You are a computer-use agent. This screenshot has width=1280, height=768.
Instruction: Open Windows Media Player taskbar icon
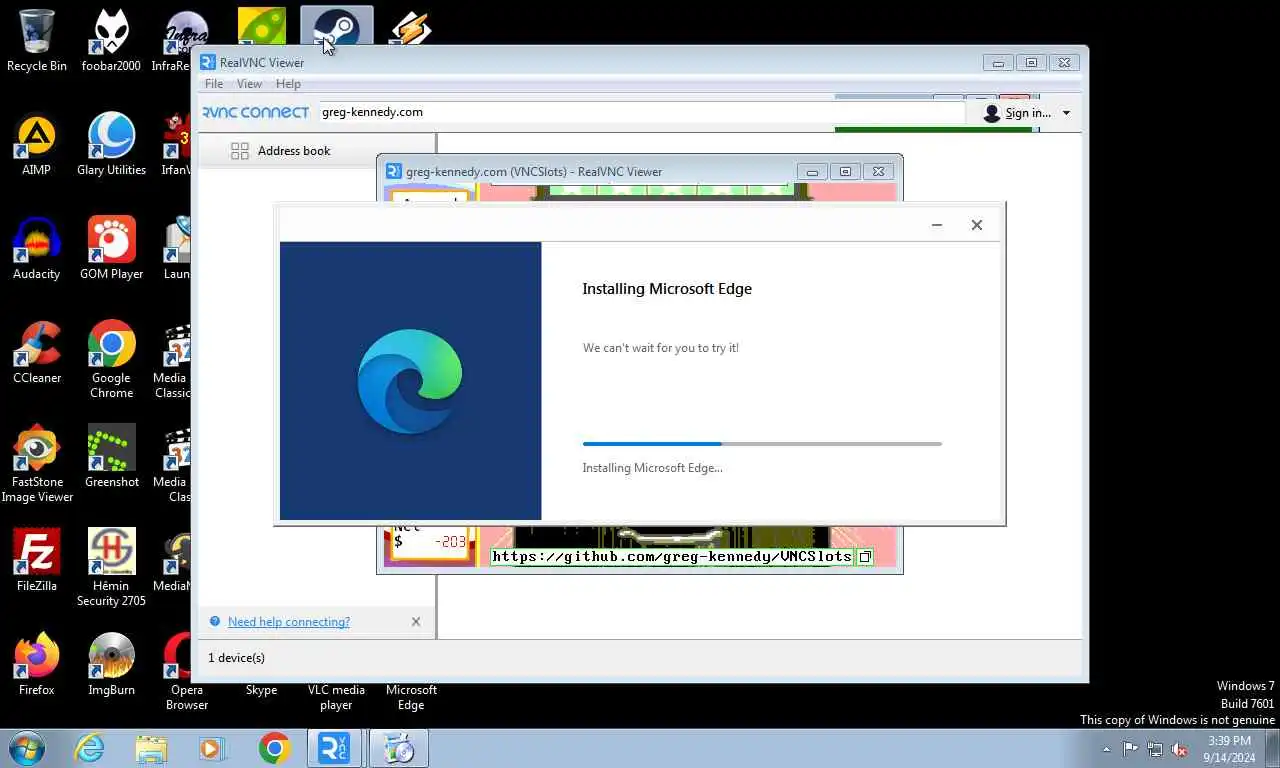point(212,748)
